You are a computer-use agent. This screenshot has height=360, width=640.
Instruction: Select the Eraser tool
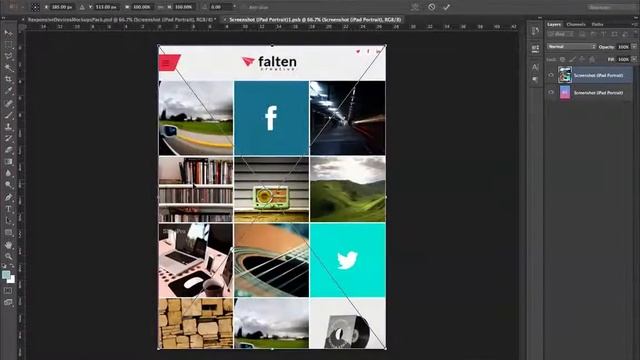8,150
